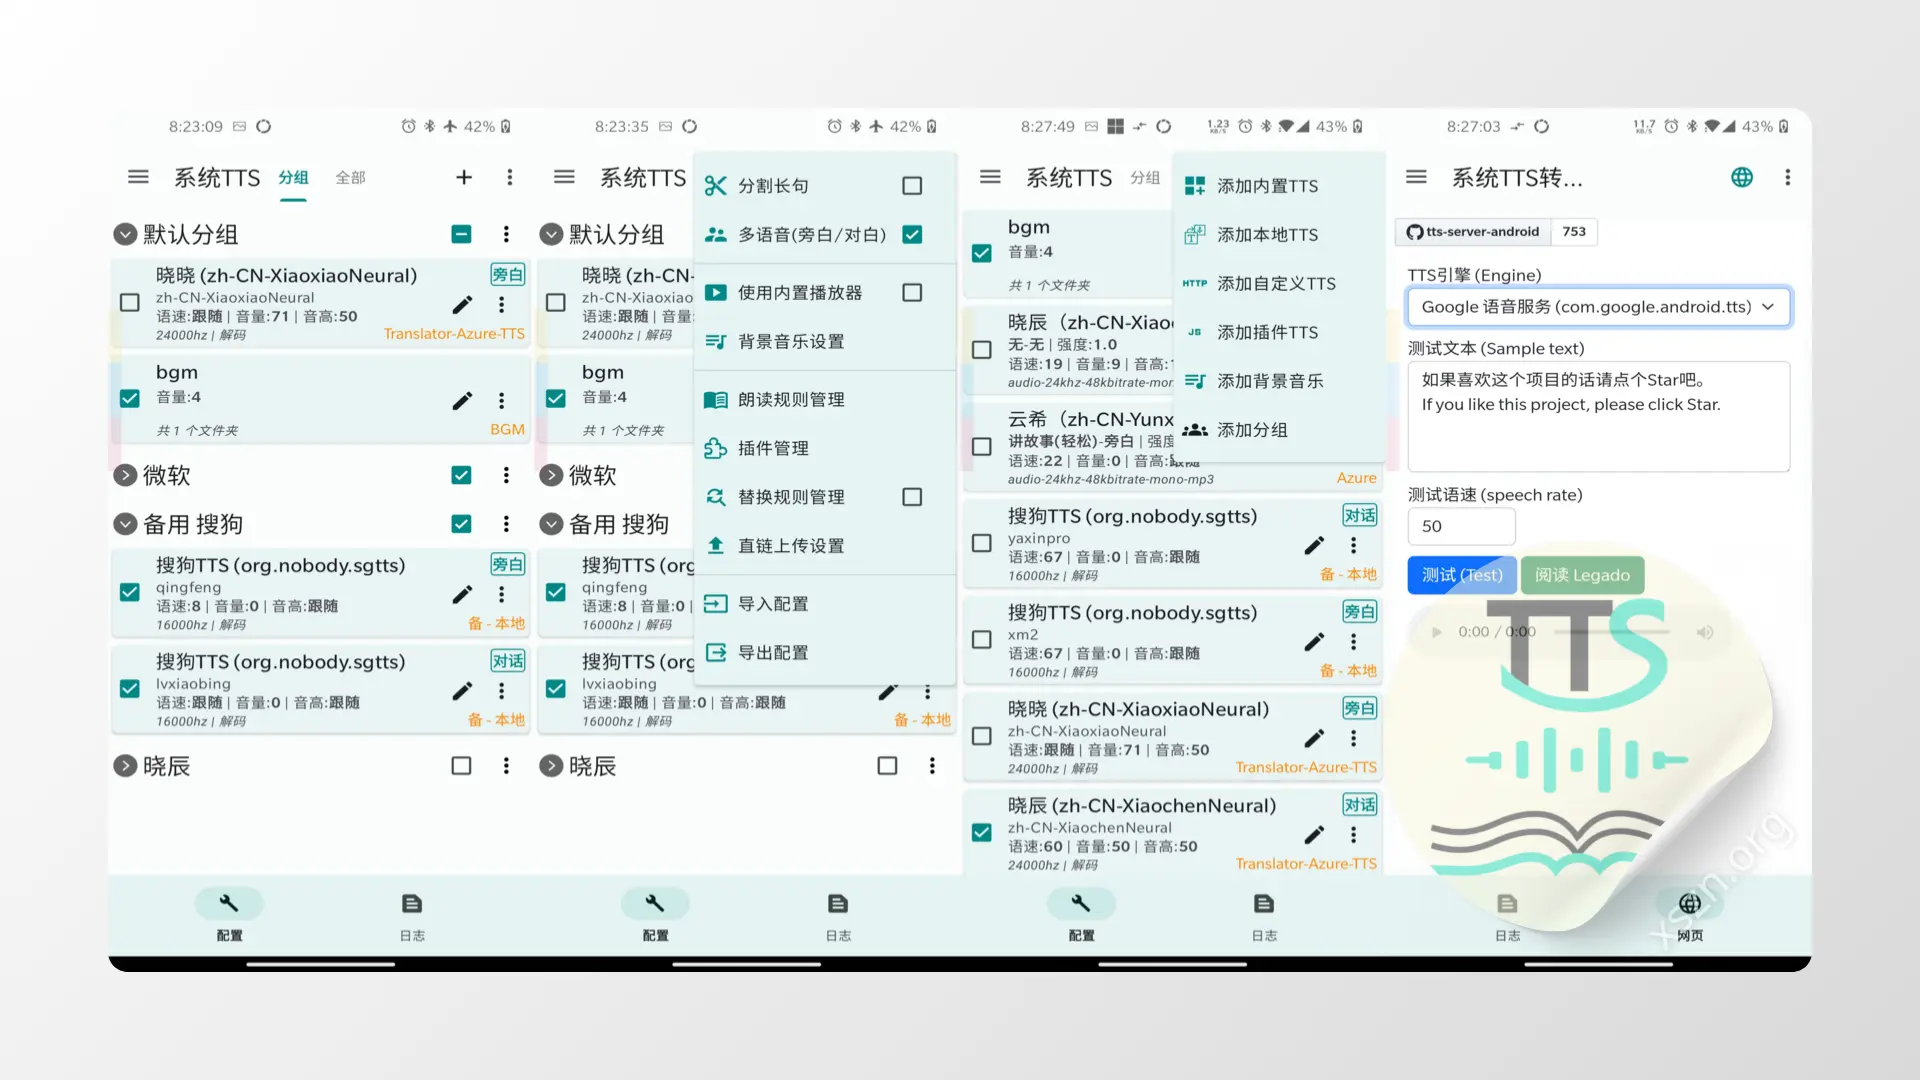Focus 测试文本 sample text box
Viewport: 1920px width, 1080px height.
(x=1598, y=416)
